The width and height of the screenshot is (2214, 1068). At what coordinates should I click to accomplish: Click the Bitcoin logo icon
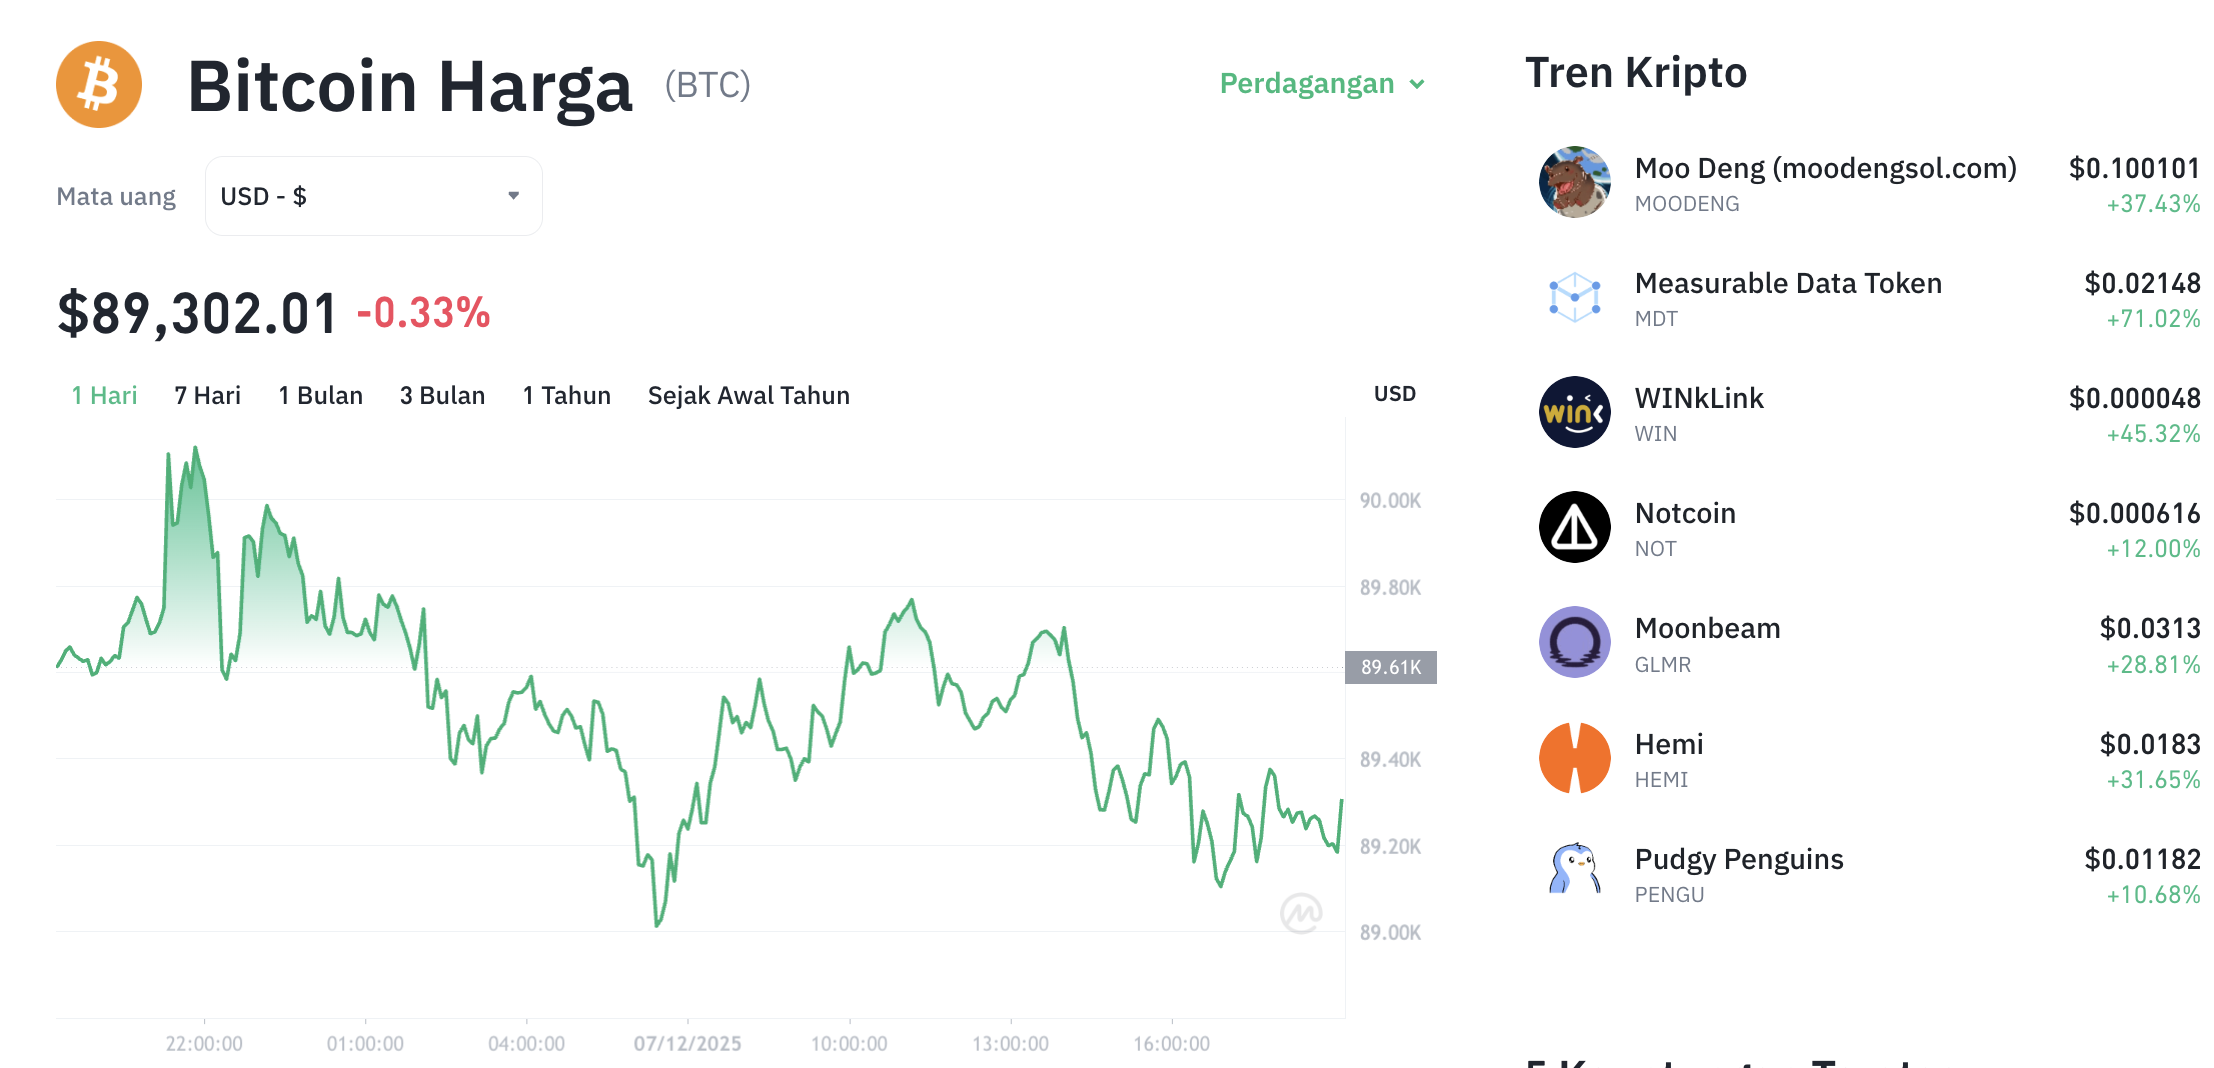[98, 86]
